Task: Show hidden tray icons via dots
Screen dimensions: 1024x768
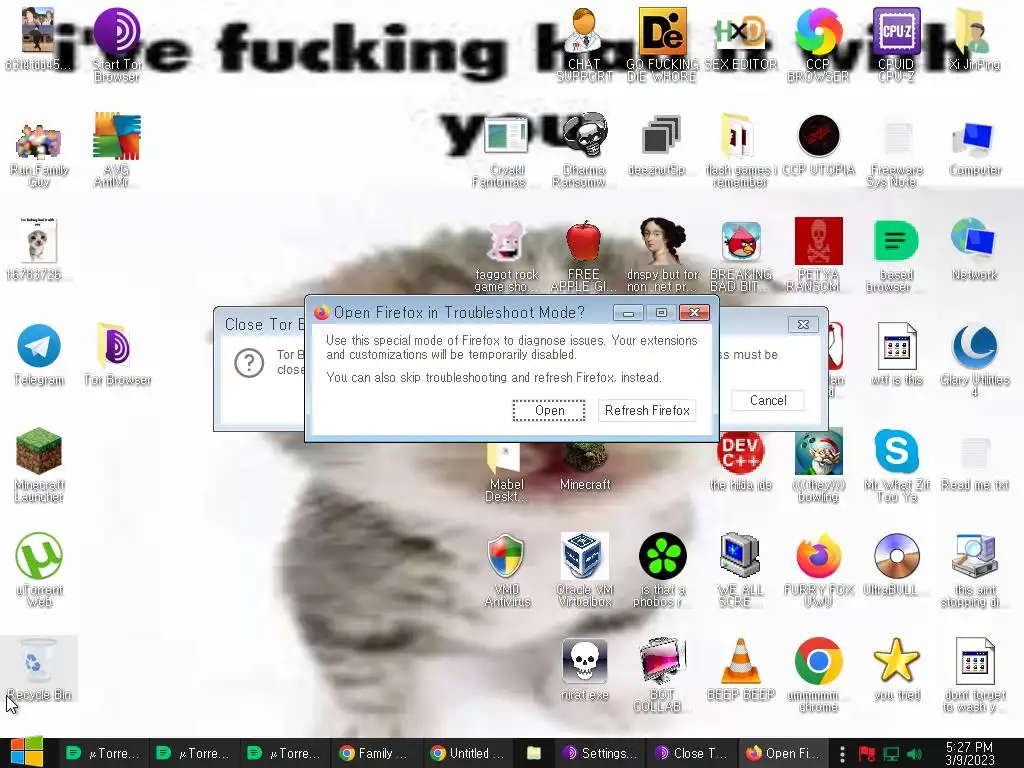Action: point(842,754)
